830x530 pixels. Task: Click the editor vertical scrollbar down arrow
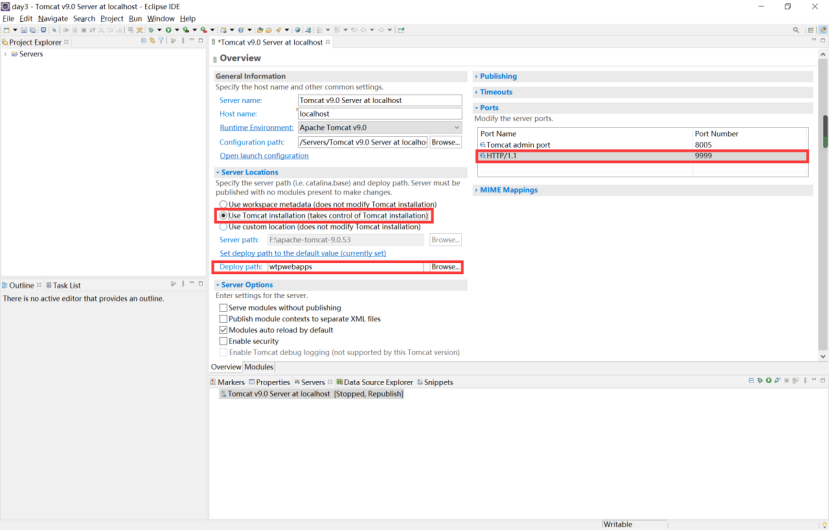pyautogui.click(x=823, y=356)
